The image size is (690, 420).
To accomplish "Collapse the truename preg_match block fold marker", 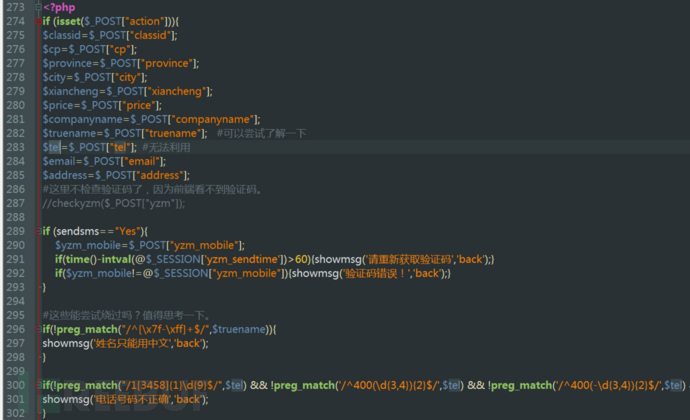I will [x=38, y=329].
